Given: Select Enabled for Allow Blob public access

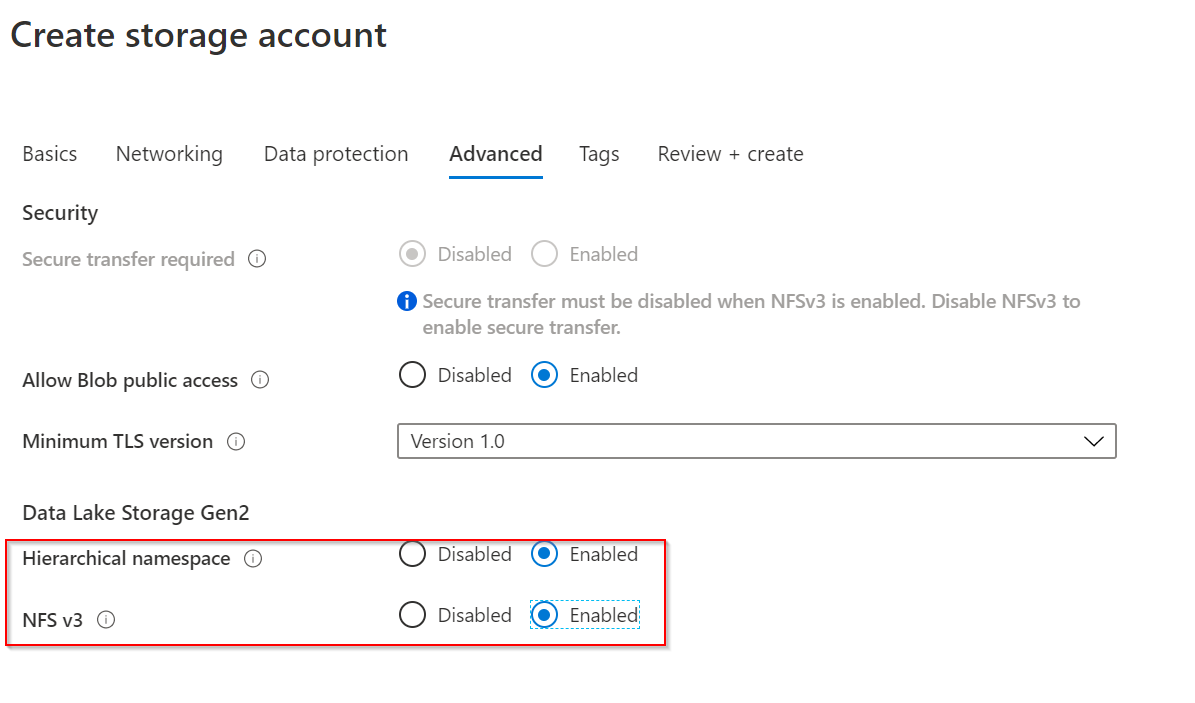Looking at the screenshot, I should 544,375.
